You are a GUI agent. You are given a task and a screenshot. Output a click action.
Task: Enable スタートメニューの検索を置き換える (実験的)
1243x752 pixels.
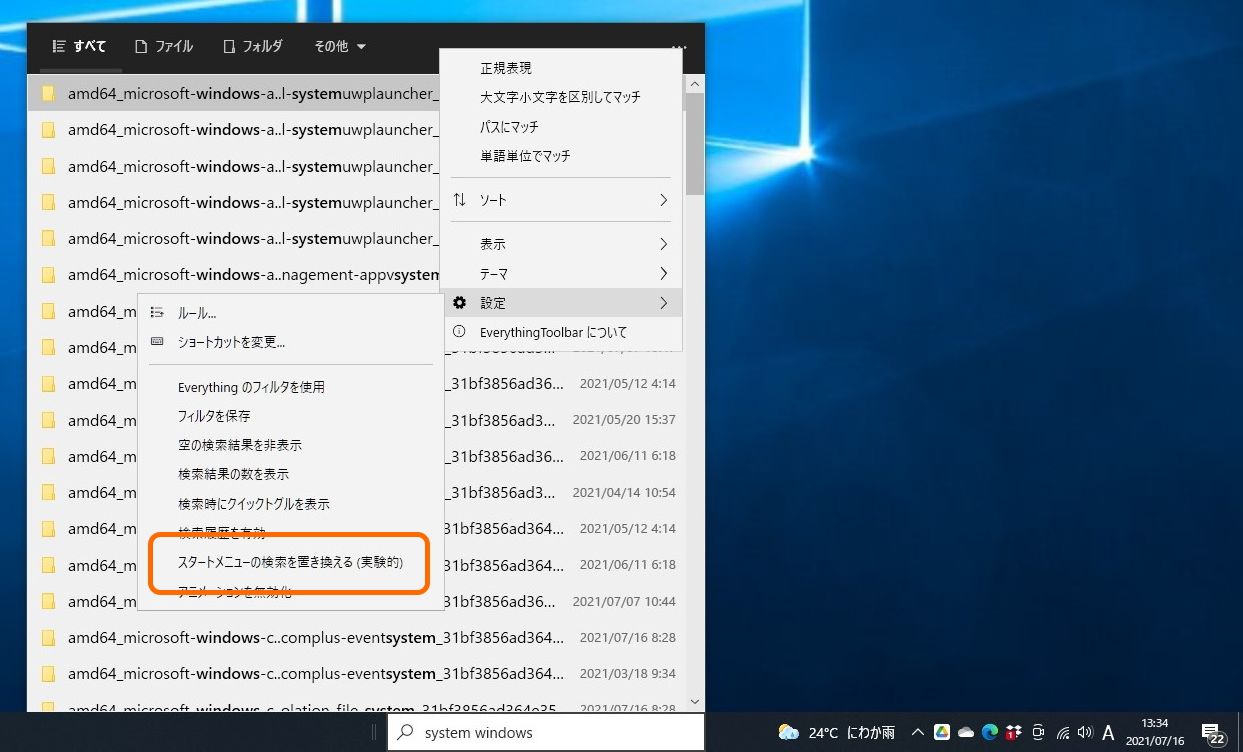[x=289, y=563]
